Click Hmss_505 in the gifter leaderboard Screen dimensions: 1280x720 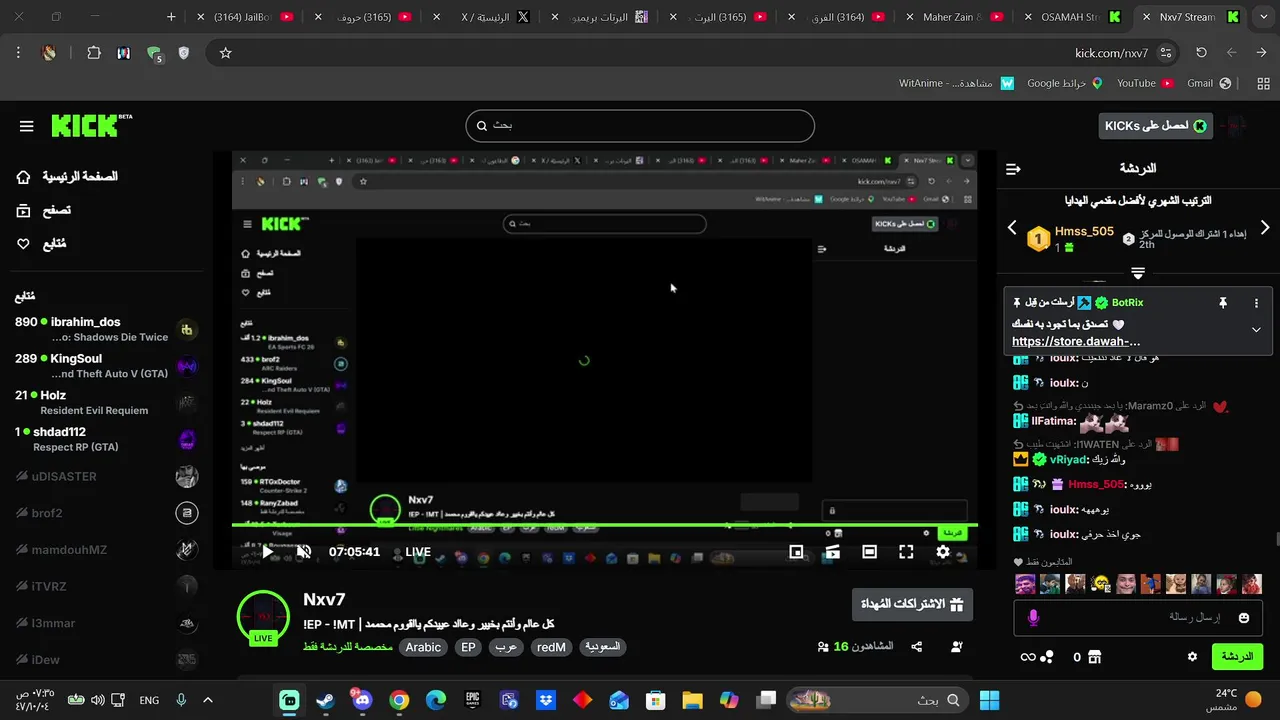tap(1084, 232)
